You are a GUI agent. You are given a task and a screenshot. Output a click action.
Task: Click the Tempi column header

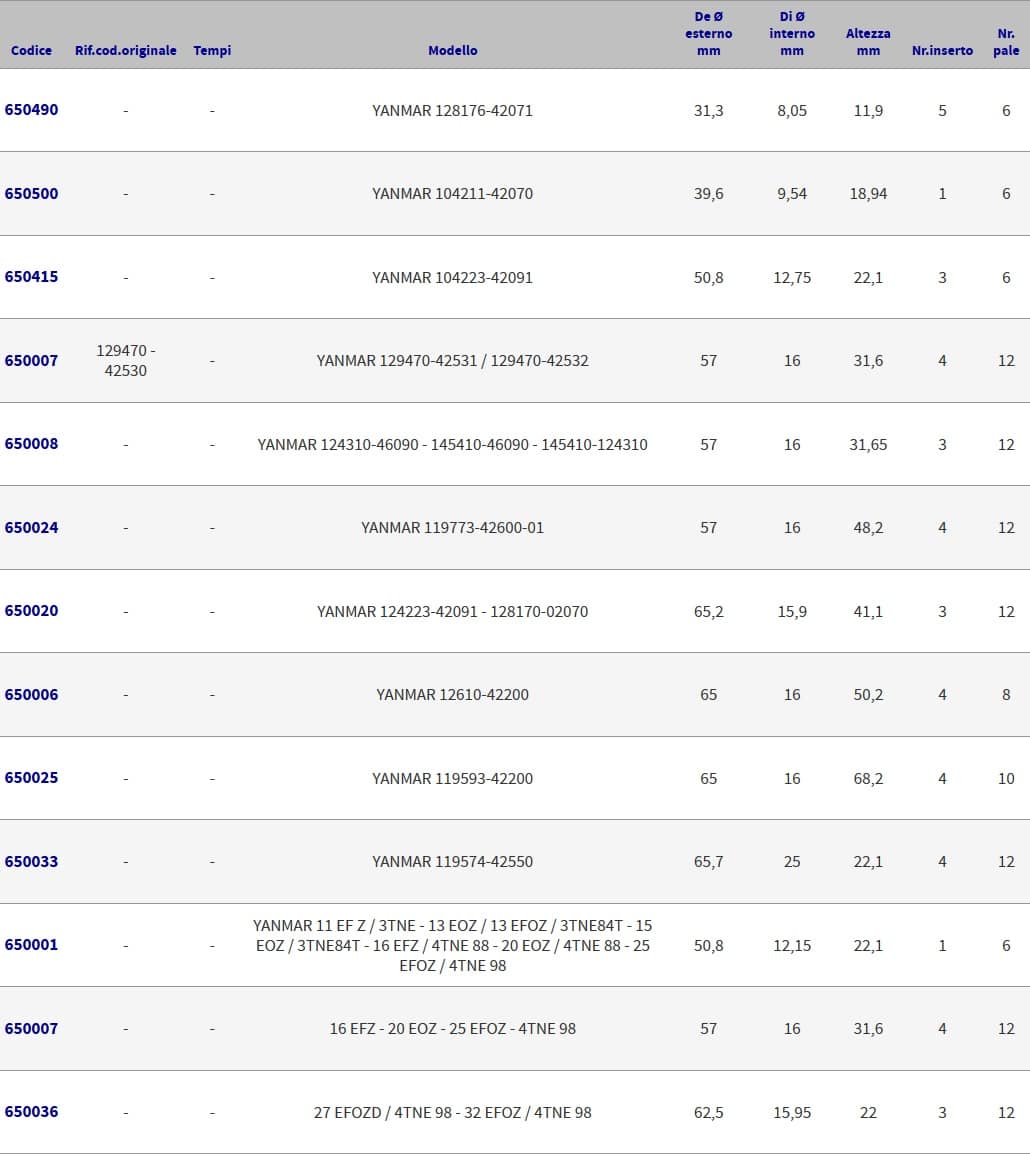[212, 50]
